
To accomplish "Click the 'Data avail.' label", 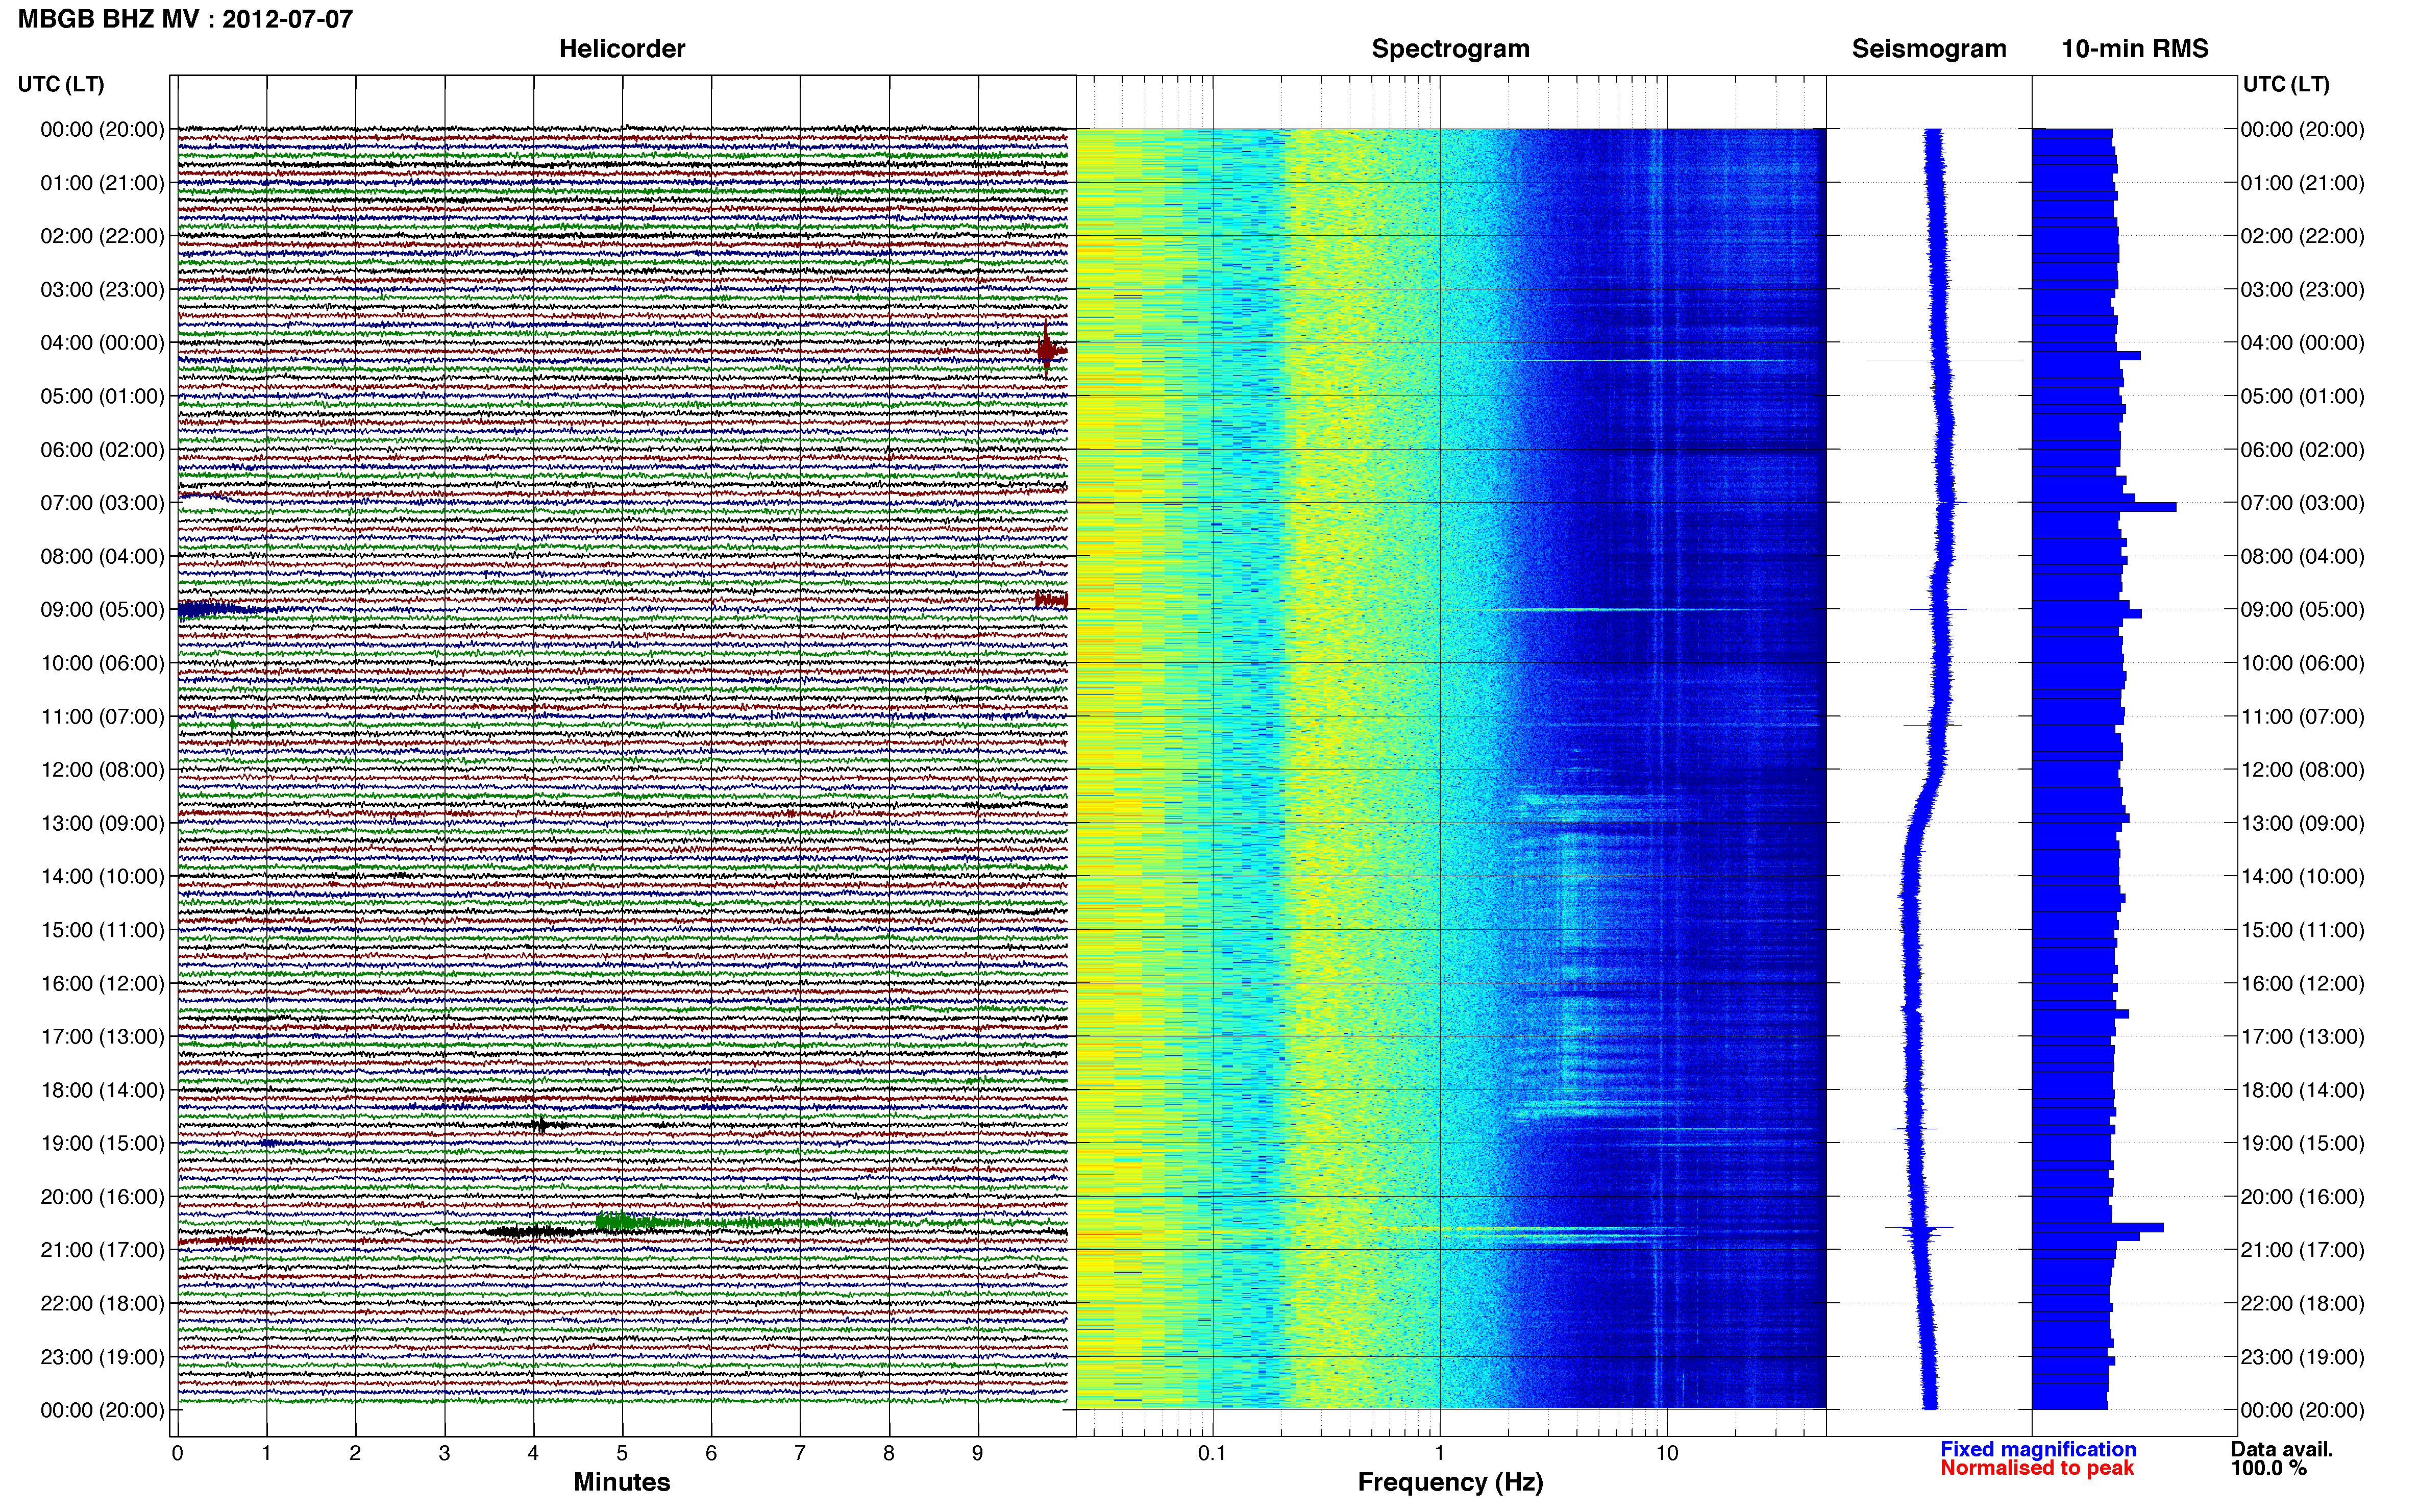I will (2282, 1449).
